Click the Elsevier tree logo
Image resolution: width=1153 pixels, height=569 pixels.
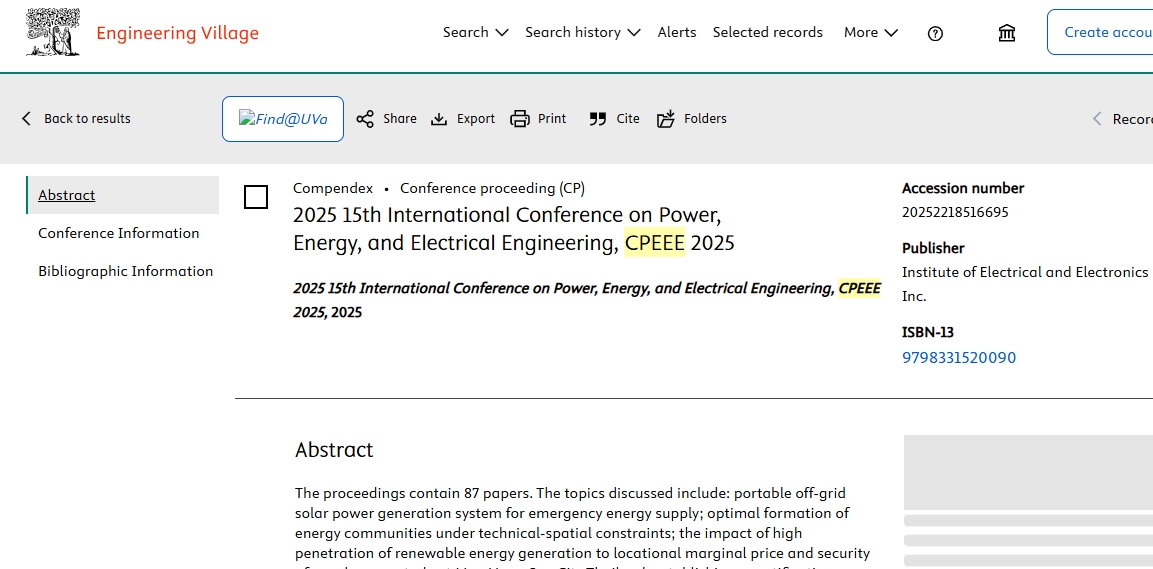tap(53, 32)
